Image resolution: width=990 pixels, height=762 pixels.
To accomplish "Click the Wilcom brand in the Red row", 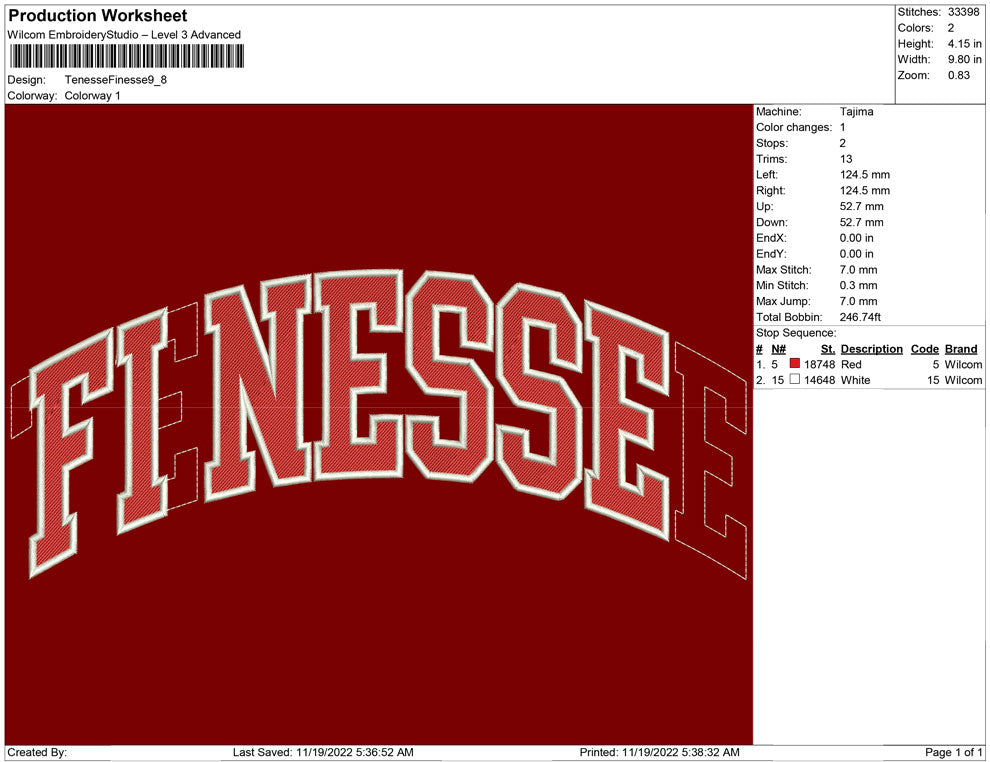I will coord(963,364).
